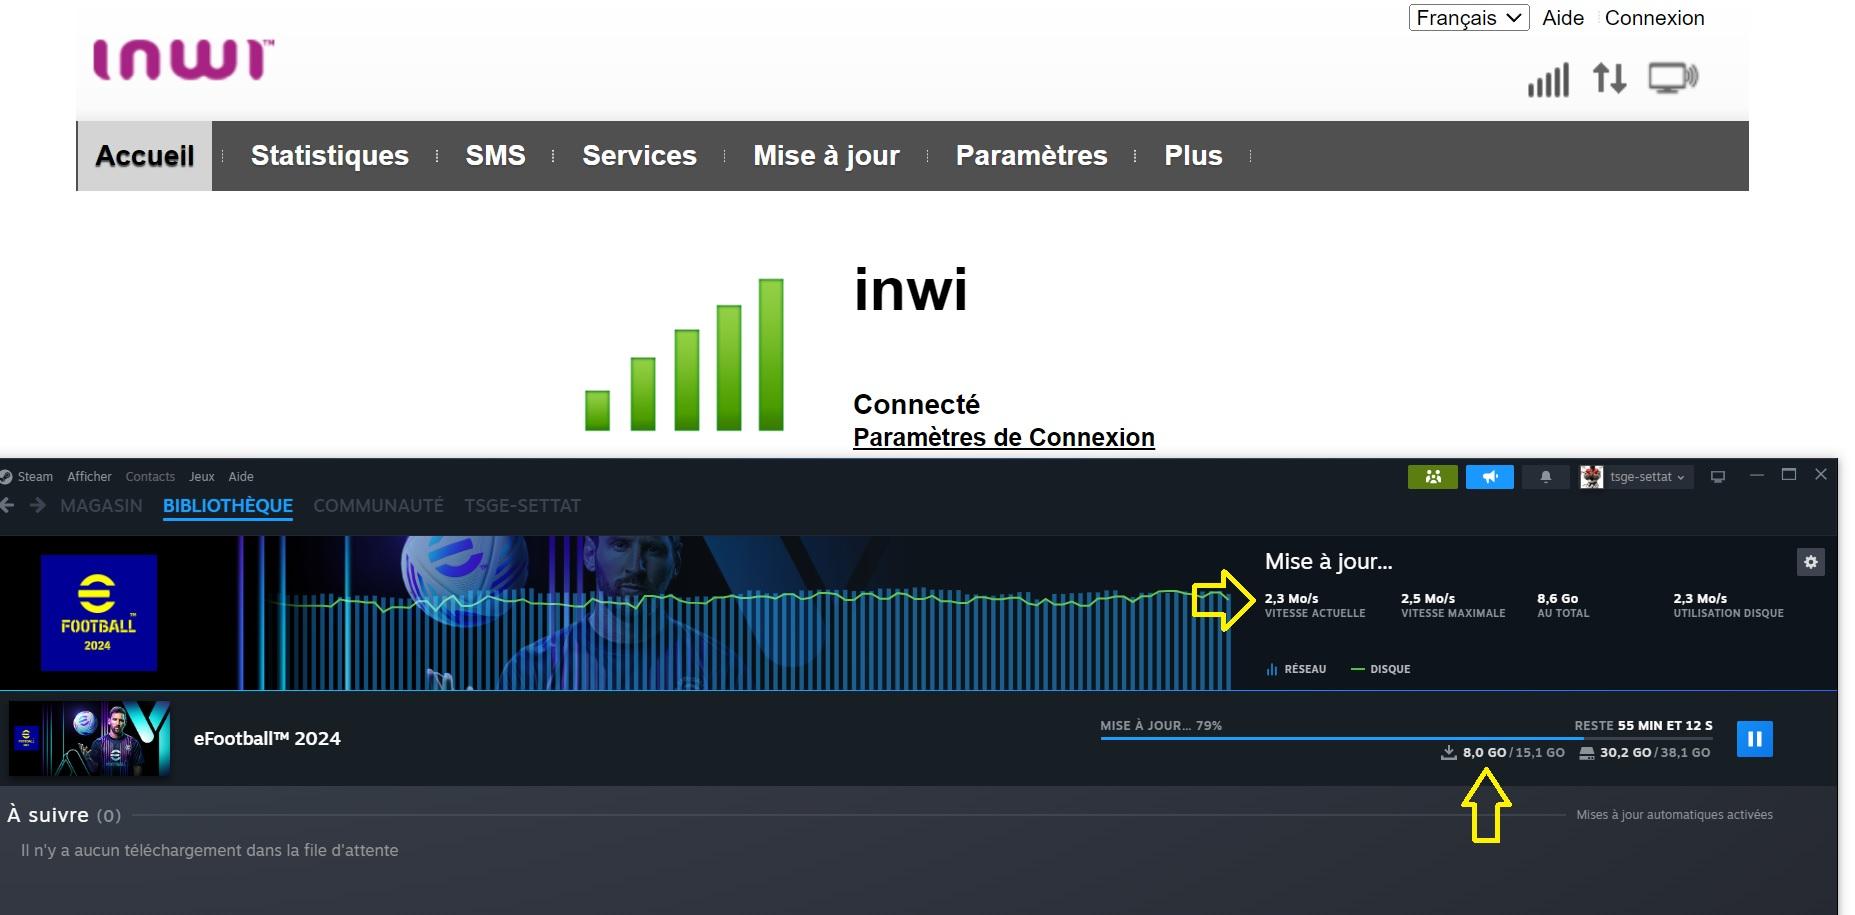The image size is (1855, 915).
Task: Click the data transfer arrows icon
Action: 1609,78
